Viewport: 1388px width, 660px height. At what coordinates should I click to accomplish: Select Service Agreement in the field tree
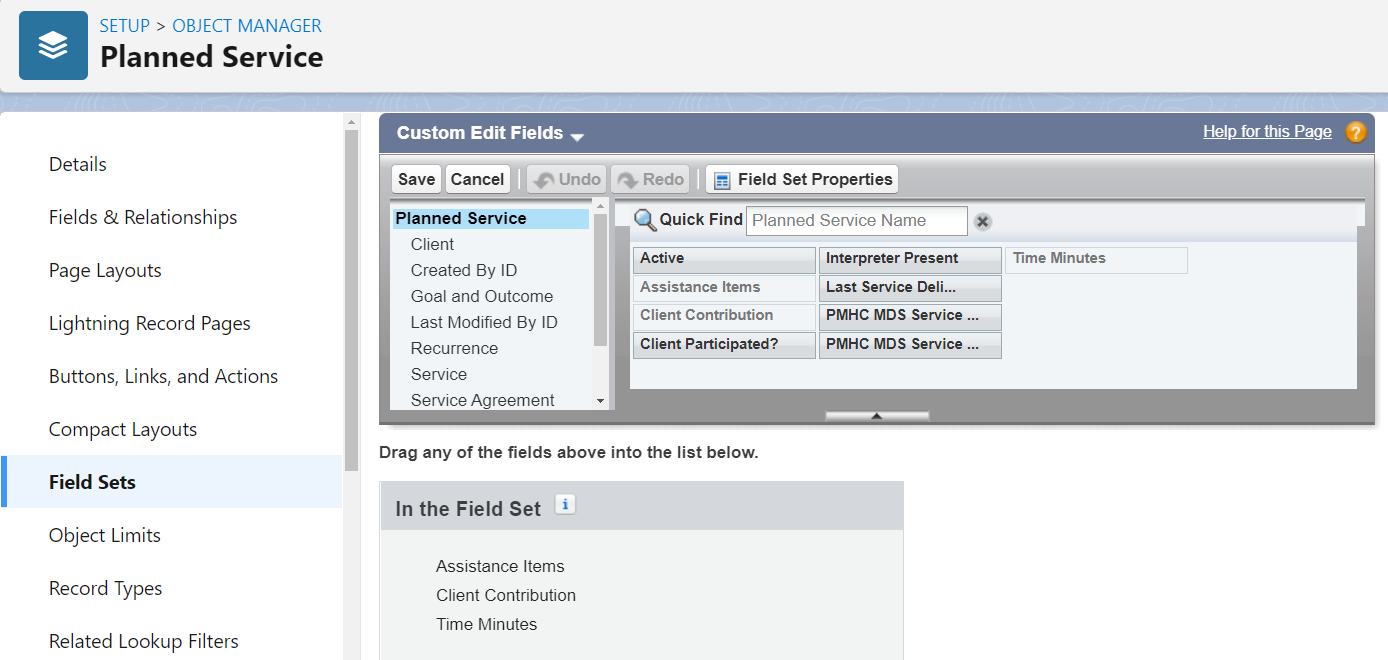point(482,400)
